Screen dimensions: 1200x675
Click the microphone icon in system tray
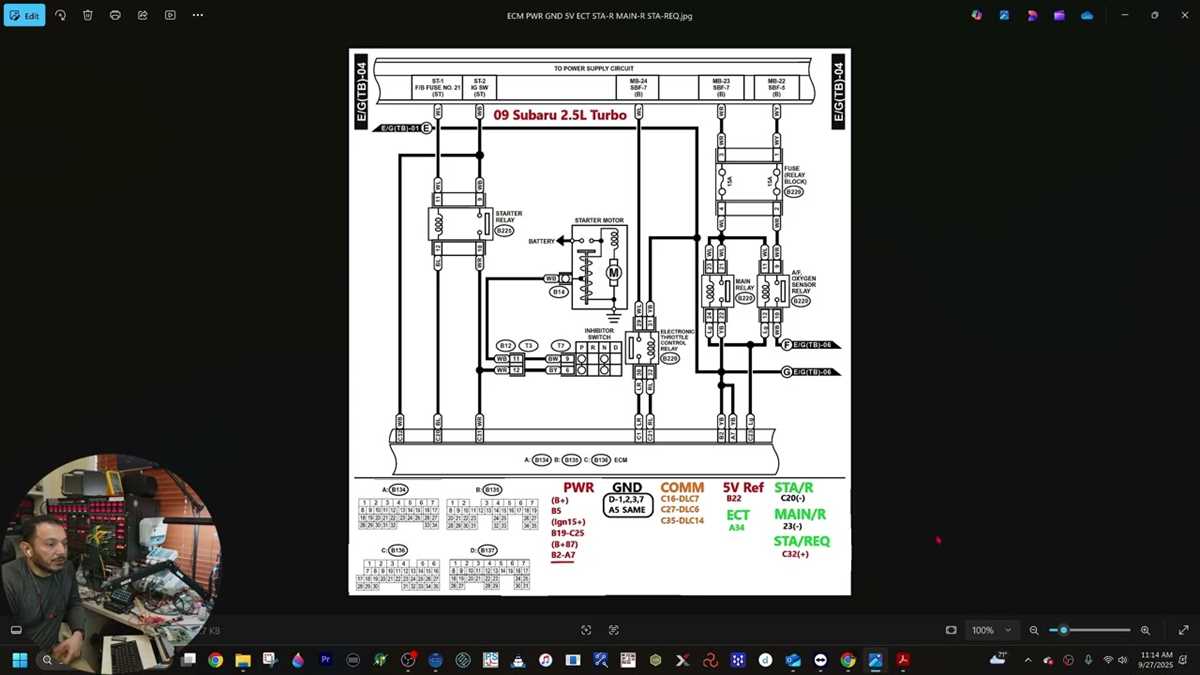pos(1088,660)
